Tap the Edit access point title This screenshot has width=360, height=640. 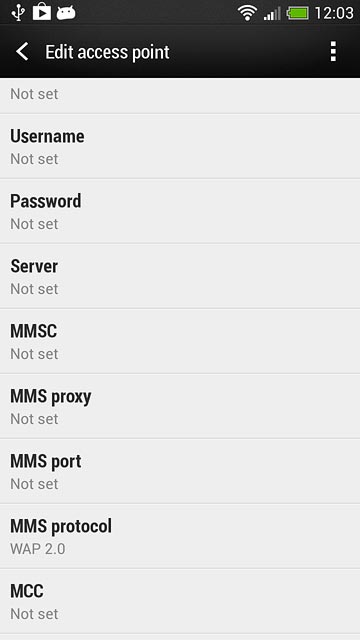(x=107, y=52)
